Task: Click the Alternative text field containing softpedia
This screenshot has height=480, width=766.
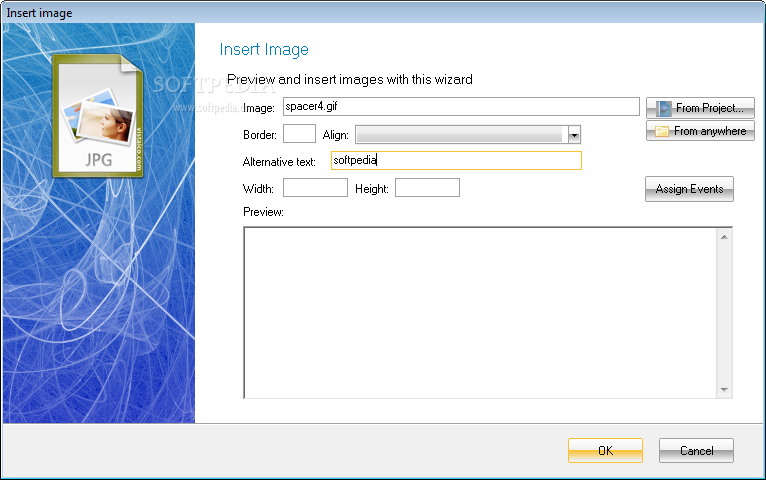Action: point(455,161)
